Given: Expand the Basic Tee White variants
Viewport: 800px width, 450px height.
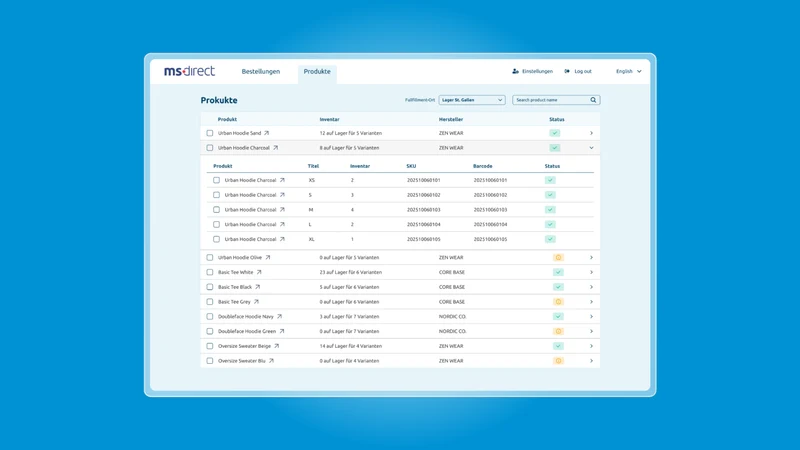Looking at the screenshot, I should [x=591, y=272].
